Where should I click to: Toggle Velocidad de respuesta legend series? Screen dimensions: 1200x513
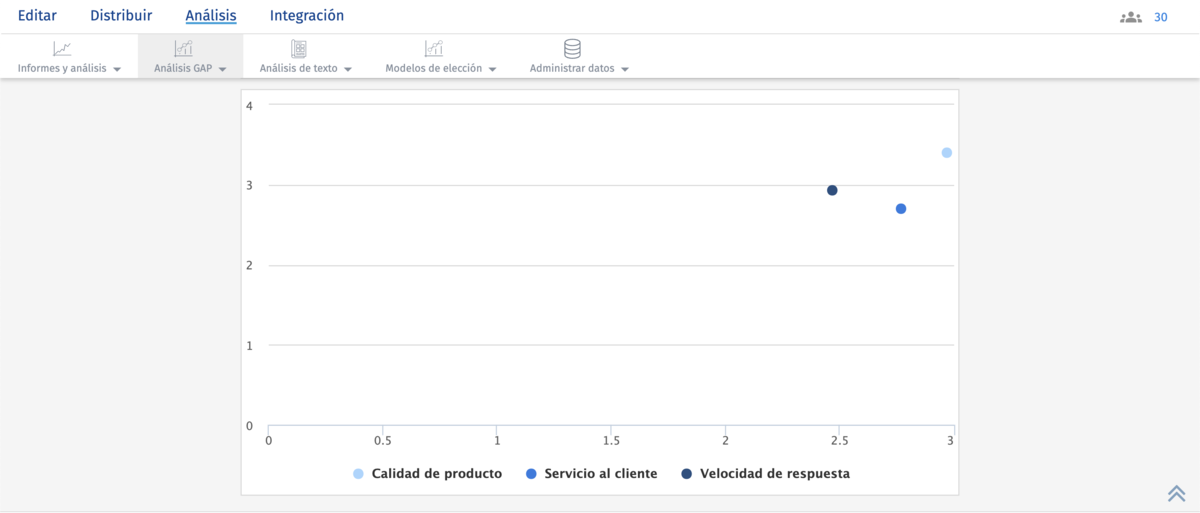pyautogui.click(x=765, y=474)
